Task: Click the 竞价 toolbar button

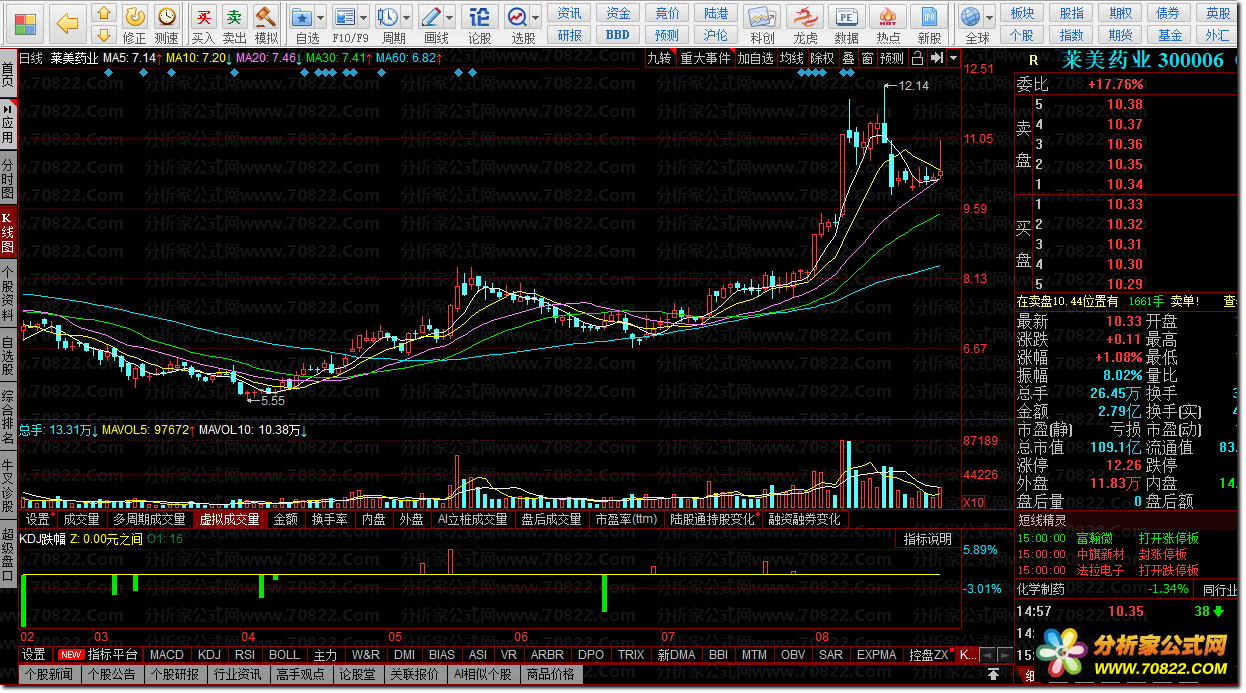Action: pos(667,13)
